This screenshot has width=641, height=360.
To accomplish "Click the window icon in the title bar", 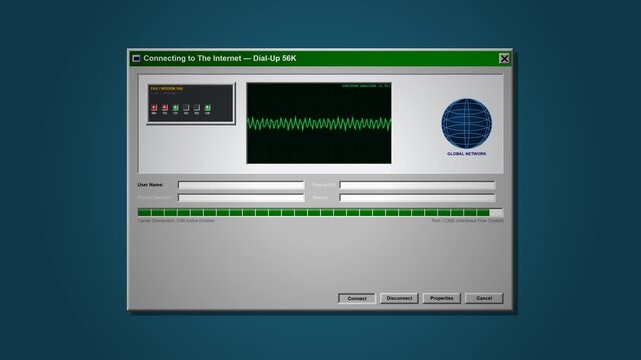I will pos(136,58).
